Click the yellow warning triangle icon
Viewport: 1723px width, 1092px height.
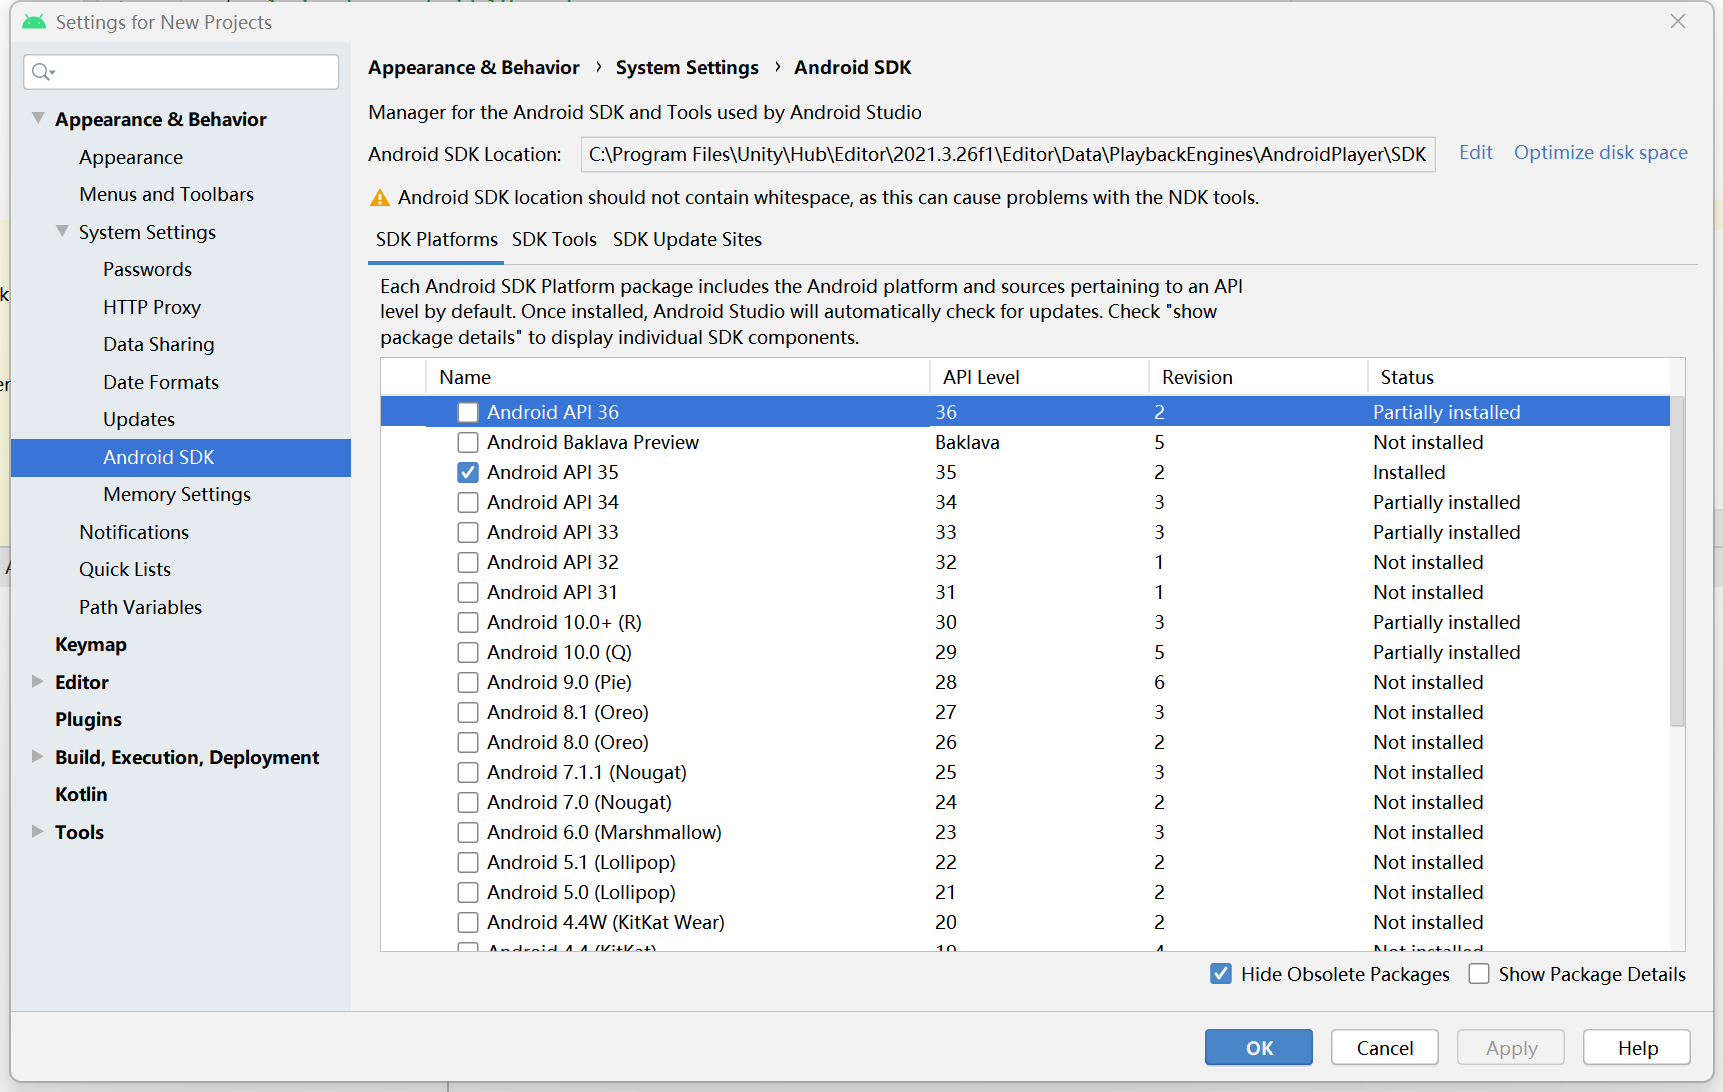point(380,198)
